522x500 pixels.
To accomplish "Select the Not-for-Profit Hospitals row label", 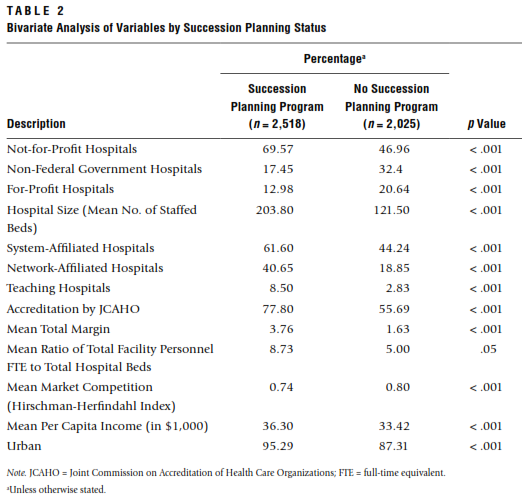I will 72,149.
